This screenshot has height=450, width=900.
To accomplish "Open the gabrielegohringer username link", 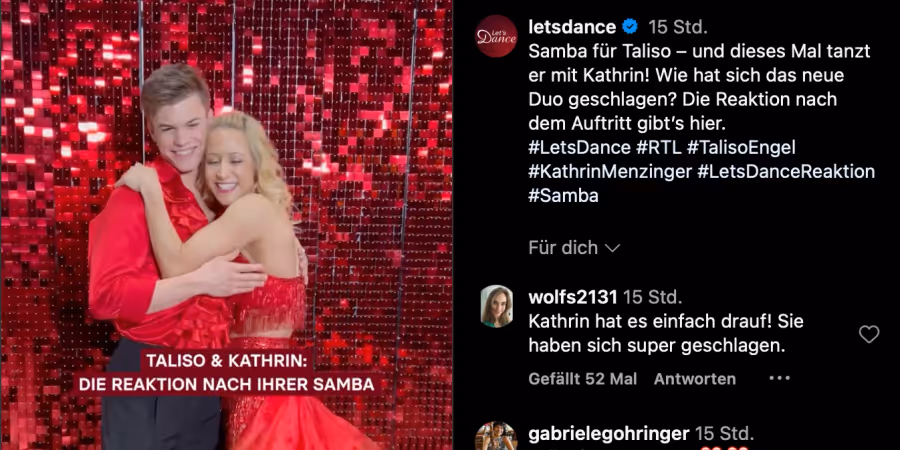I will 609,433.
